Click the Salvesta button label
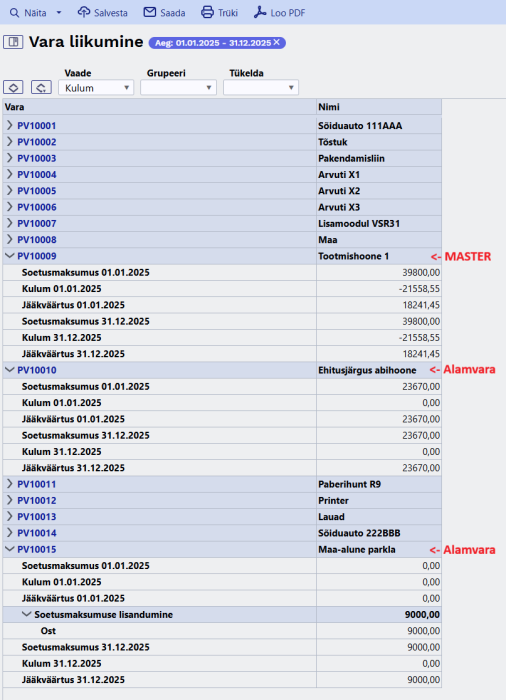This screenshot has height=700, width=506. 111,13
